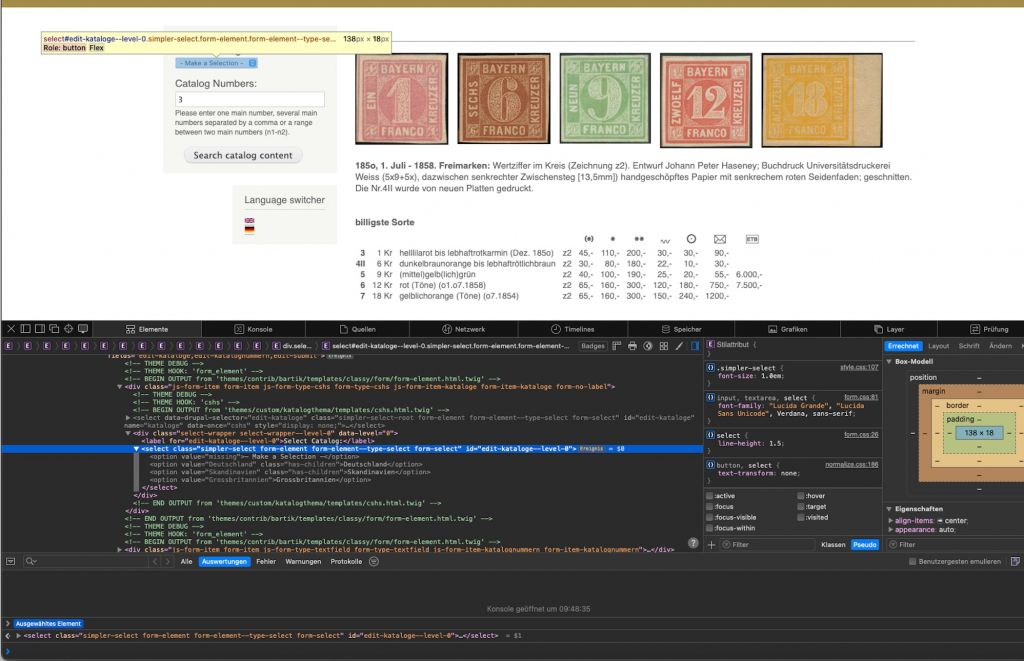Click the print styles printer icon

tap(632, 346)
